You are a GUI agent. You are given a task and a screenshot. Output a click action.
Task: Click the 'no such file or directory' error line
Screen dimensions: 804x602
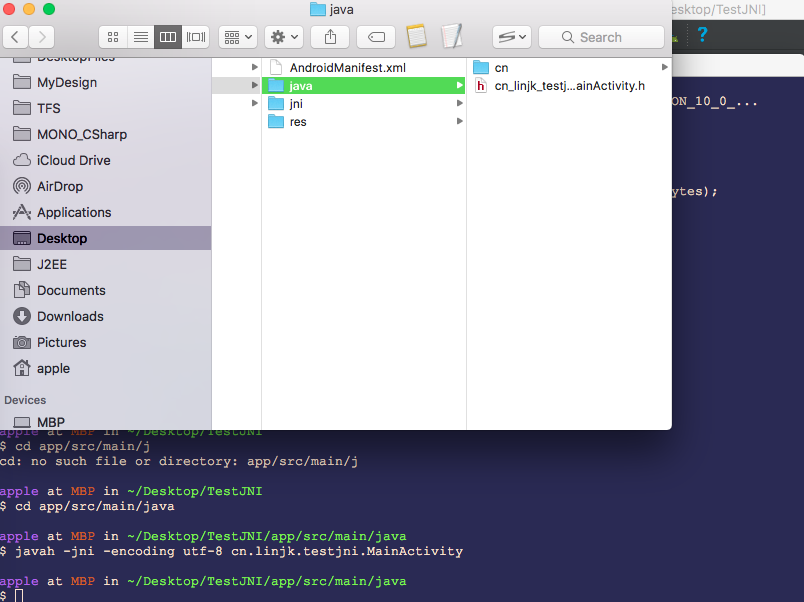tap(179, 461)
